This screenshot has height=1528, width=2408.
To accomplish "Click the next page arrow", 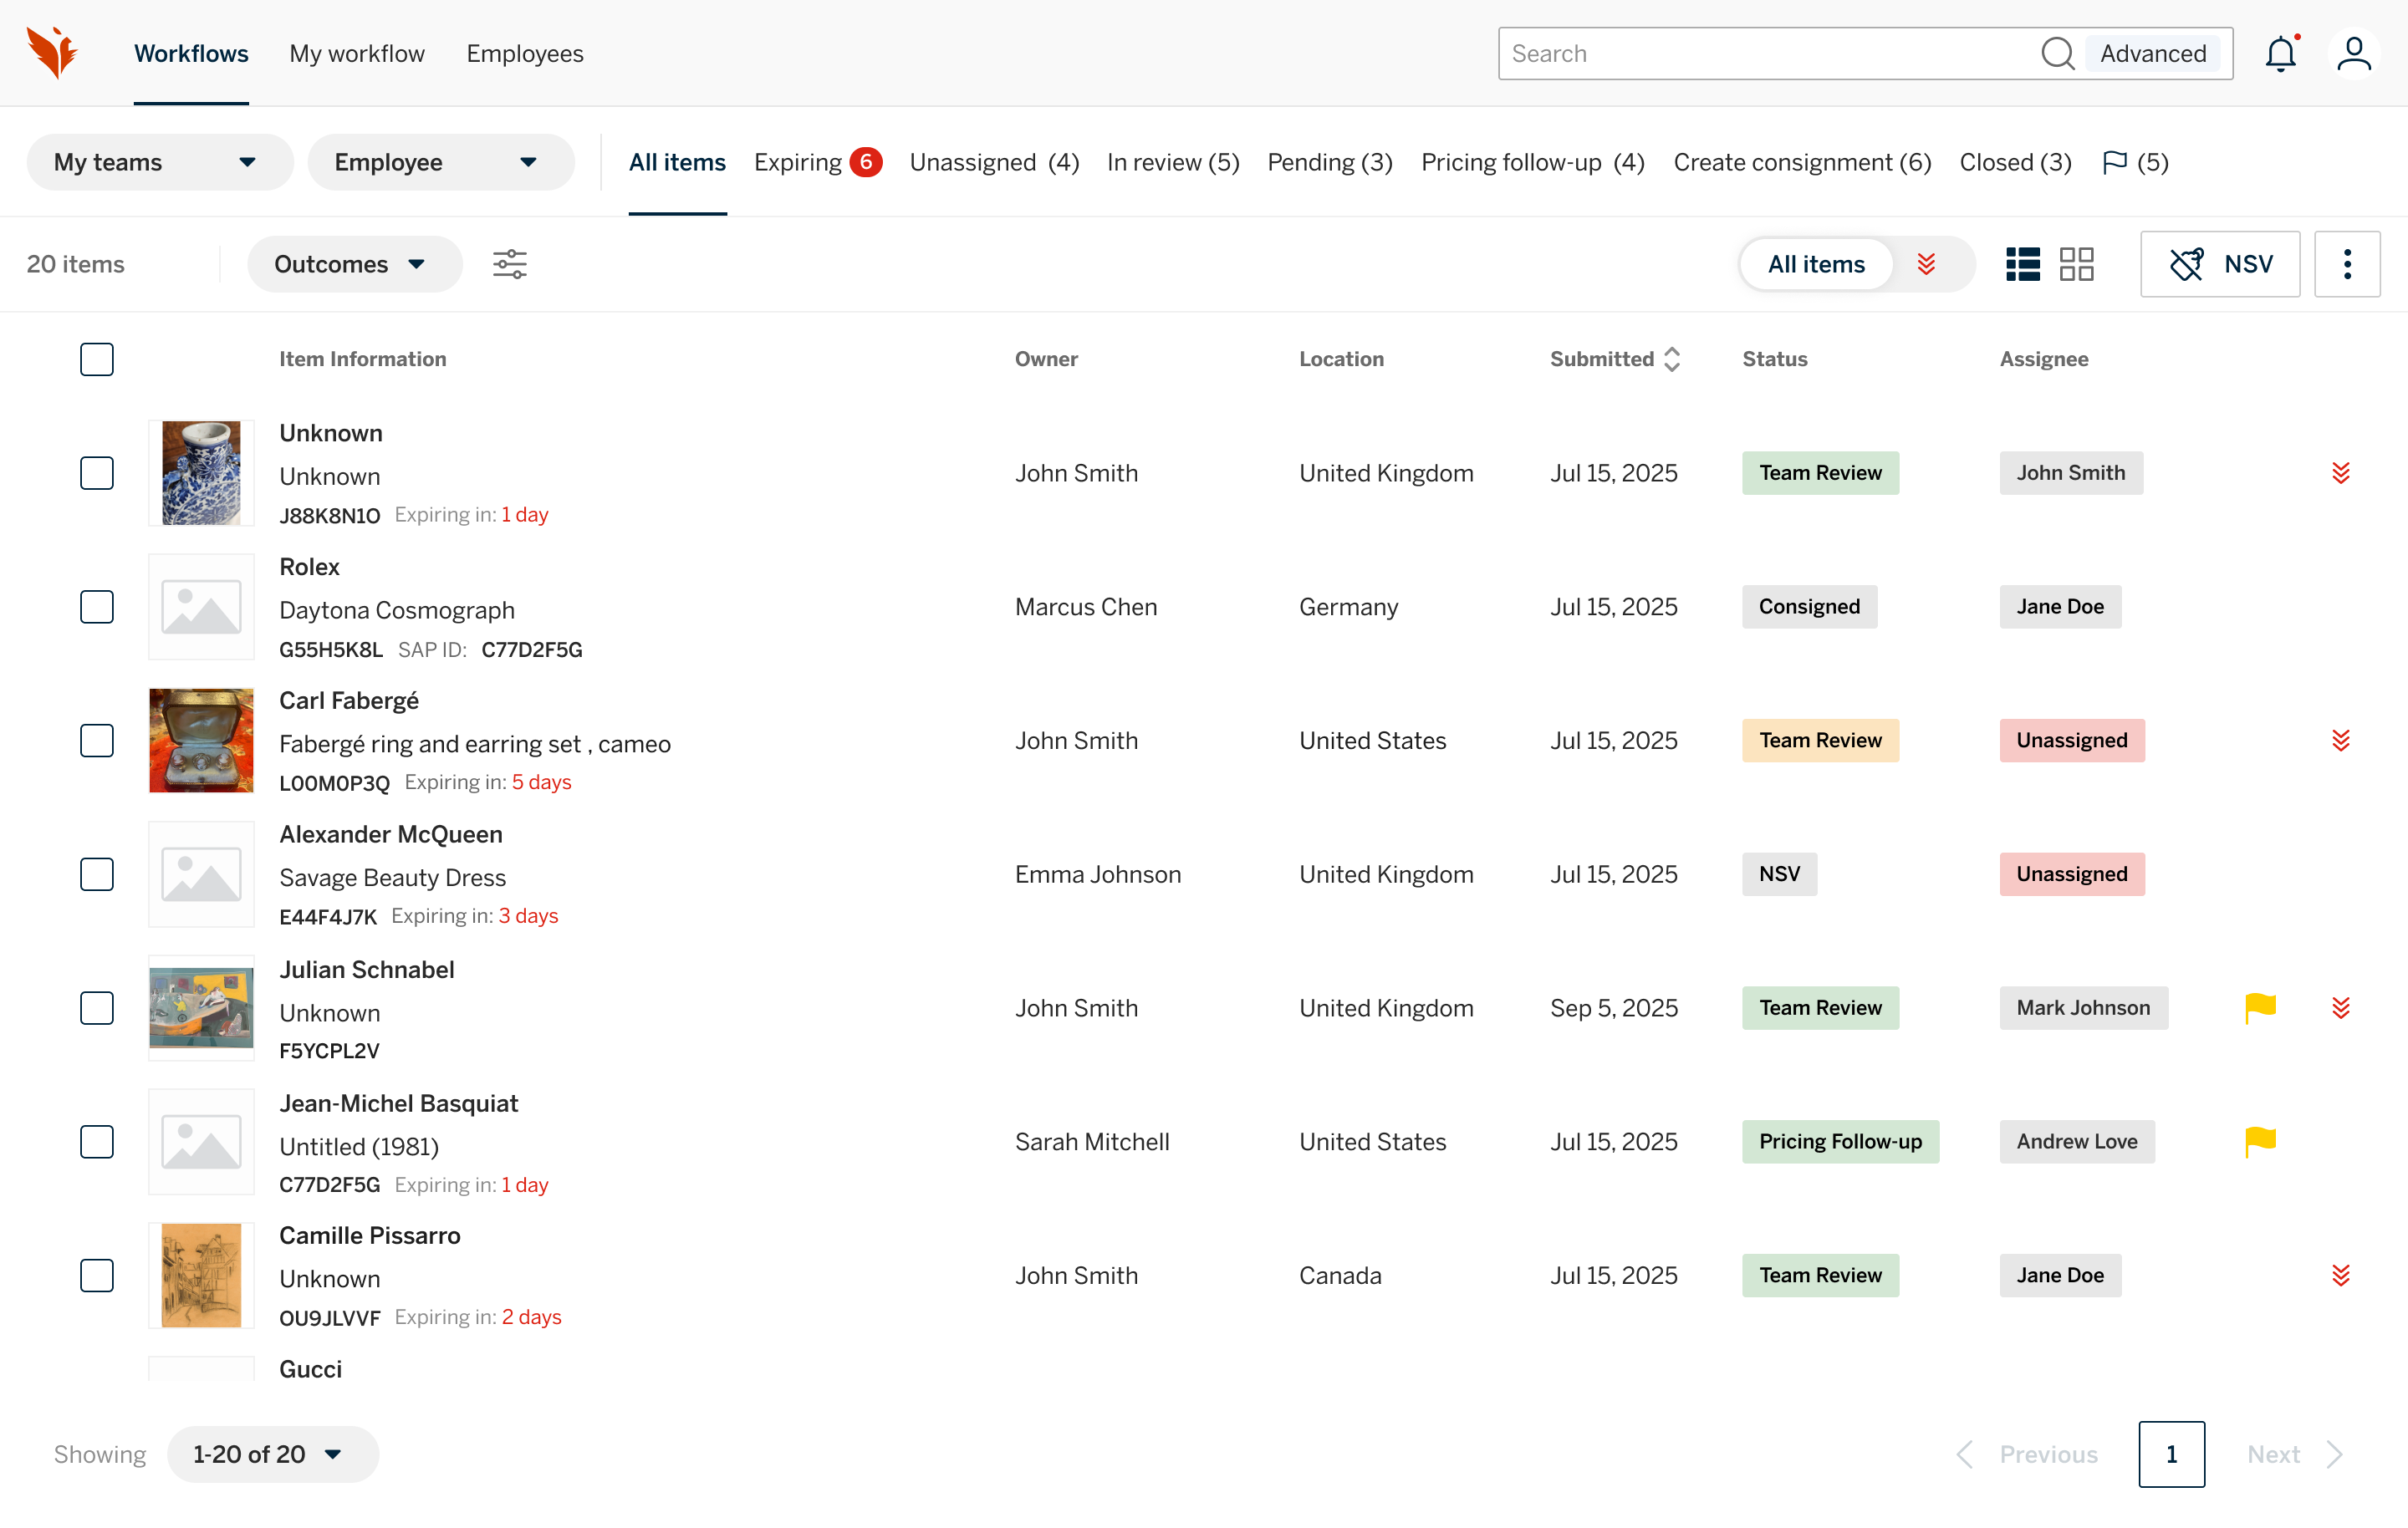I will [2334, 1454].
